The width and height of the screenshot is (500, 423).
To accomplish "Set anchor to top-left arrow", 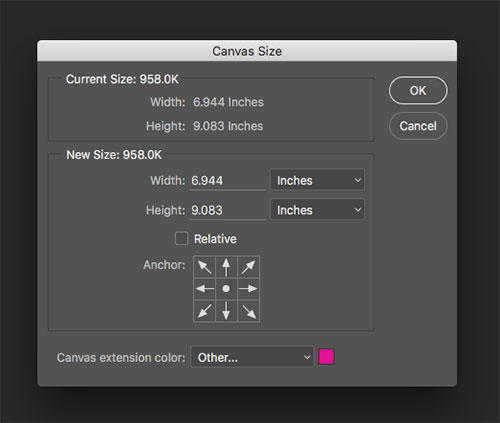I will pos(204,267).
